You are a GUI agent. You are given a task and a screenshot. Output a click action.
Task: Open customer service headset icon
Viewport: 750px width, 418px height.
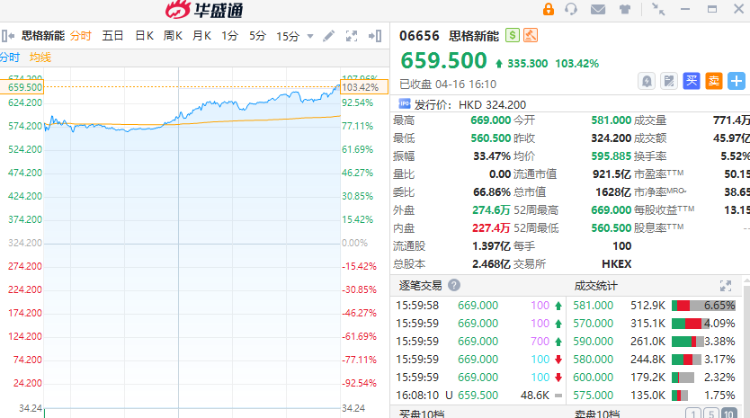(x=571, y=9)
